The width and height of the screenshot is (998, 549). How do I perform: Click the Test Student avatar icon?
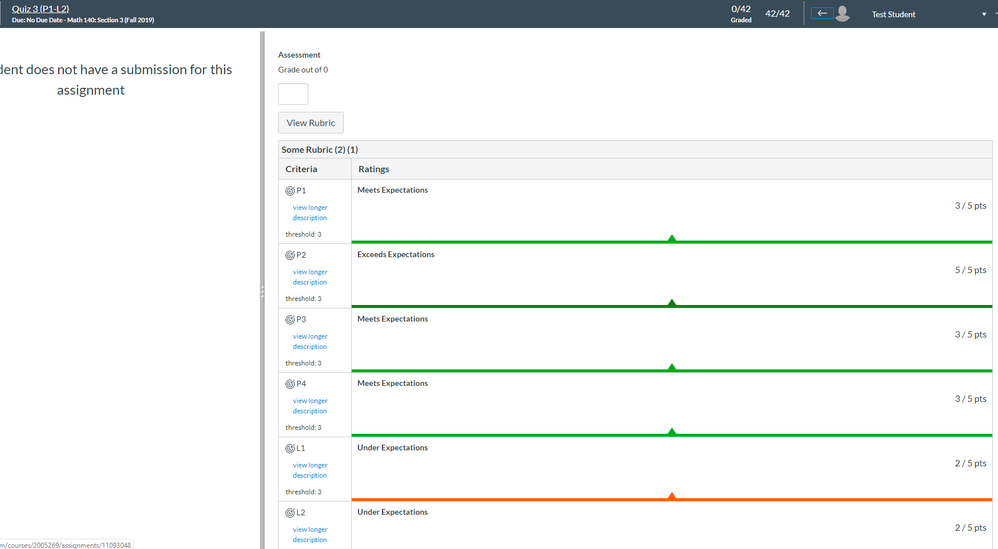pyautogui.click(x=843, y=14)
